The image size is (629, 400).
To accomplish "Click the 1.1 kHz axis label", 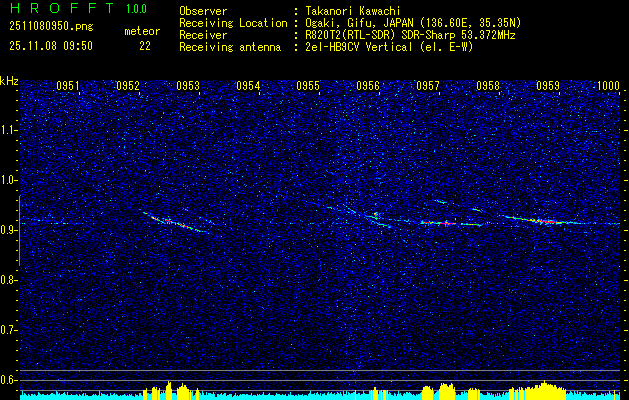I will [x=9, y=130].
